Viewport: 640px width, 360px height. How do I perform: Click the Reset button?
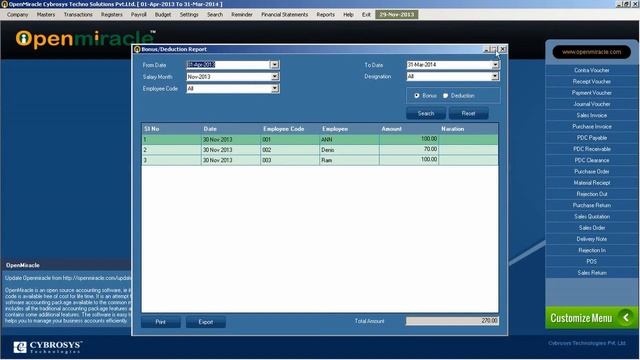[468, 113]
